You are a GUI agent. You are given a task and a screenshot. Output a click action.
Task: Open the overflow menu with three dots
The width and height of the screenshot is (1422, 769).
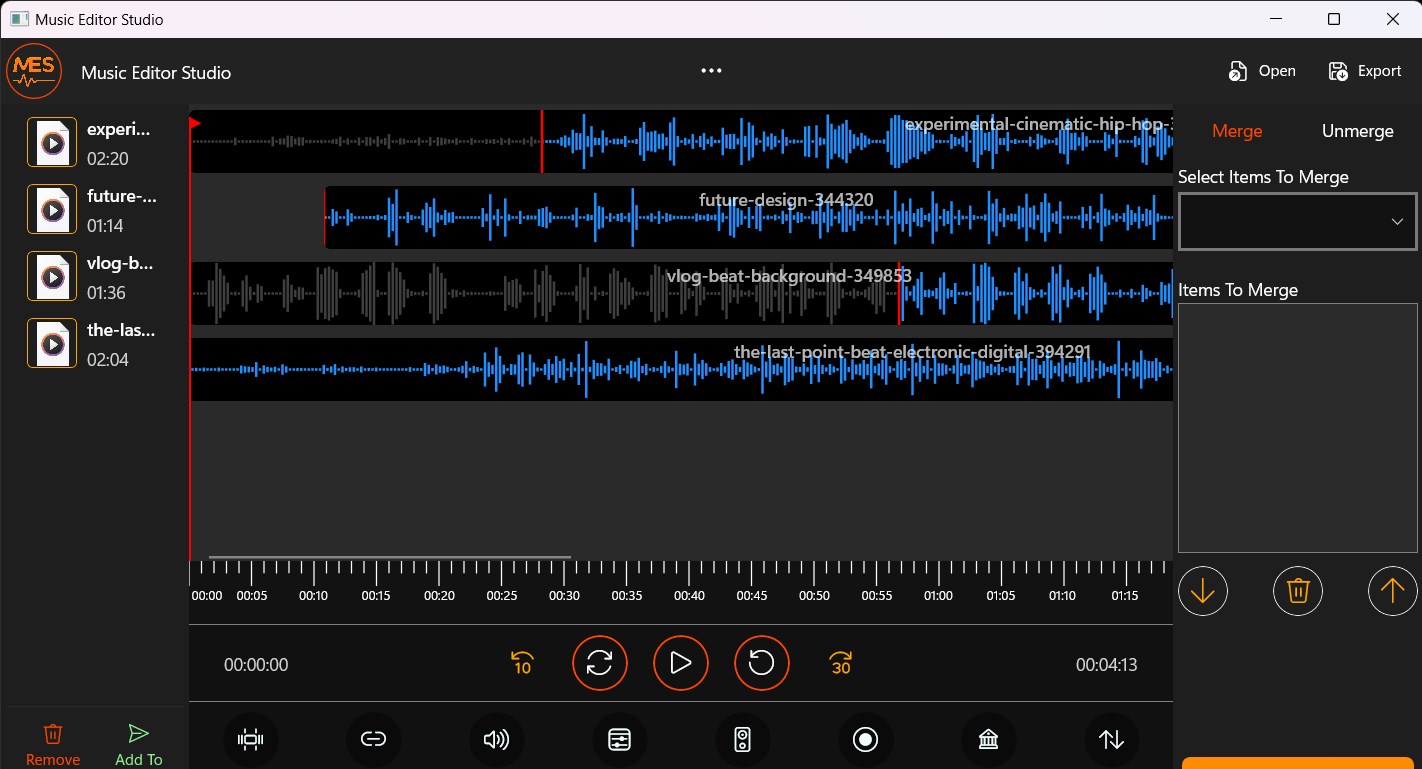[x=711, y=70]
